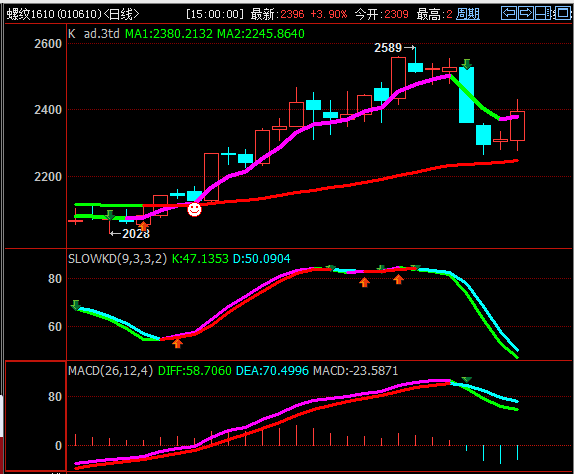Click the 日线 daily period label
Viewport: 574px width, 474px height.
pyautogui.click(x=121, y=14)
